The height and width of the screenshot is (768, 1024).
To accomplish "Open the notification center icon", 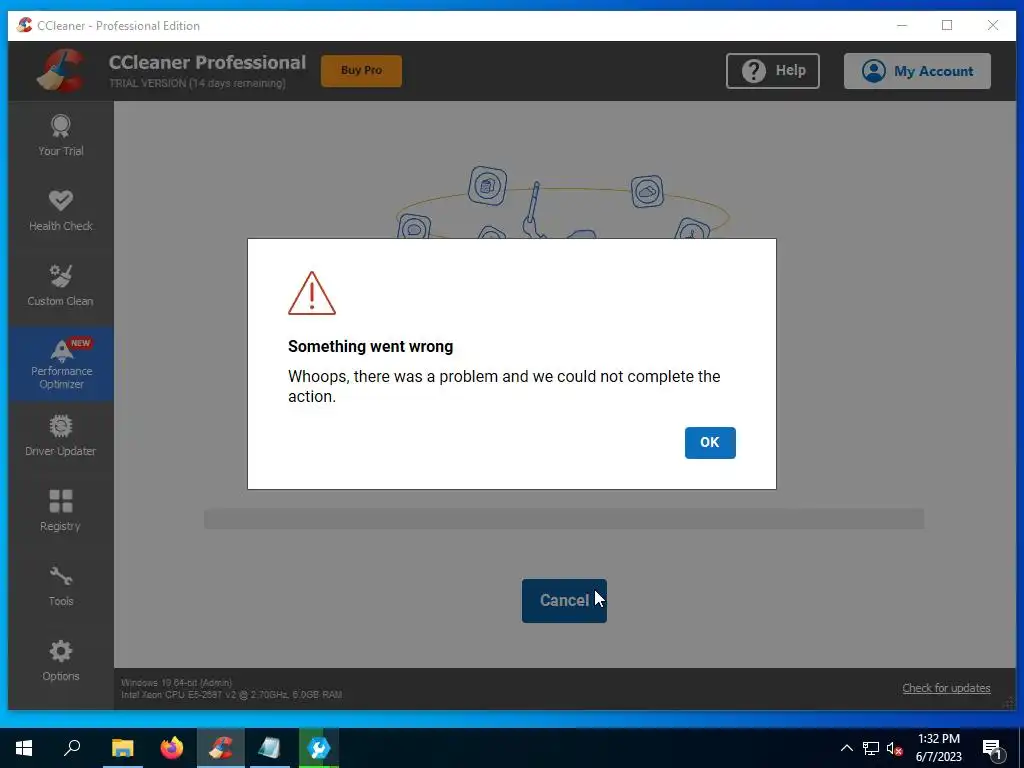I will pyautogui.click(x=992, y=749).
